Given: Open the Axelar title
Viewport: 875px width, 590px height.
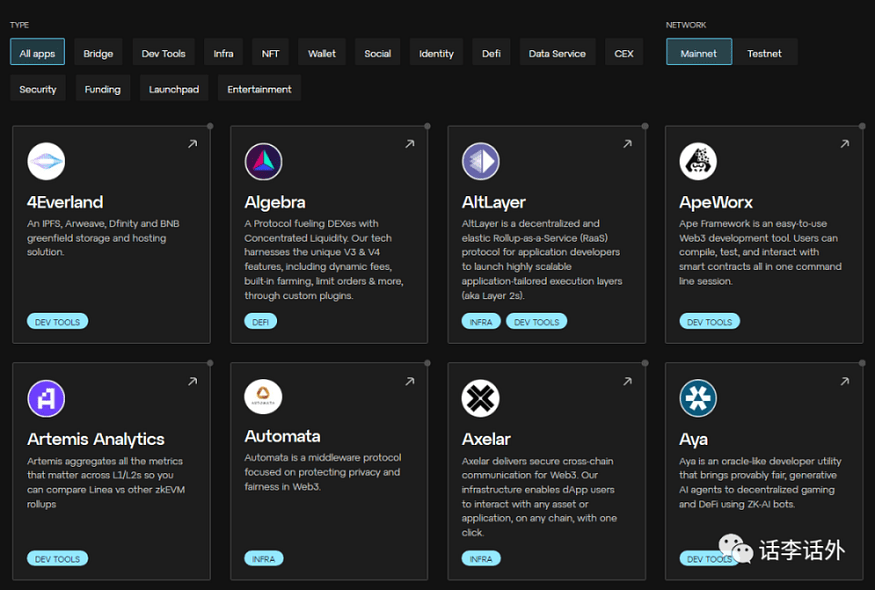Looking at the screenshot, I should click(486, 439).
